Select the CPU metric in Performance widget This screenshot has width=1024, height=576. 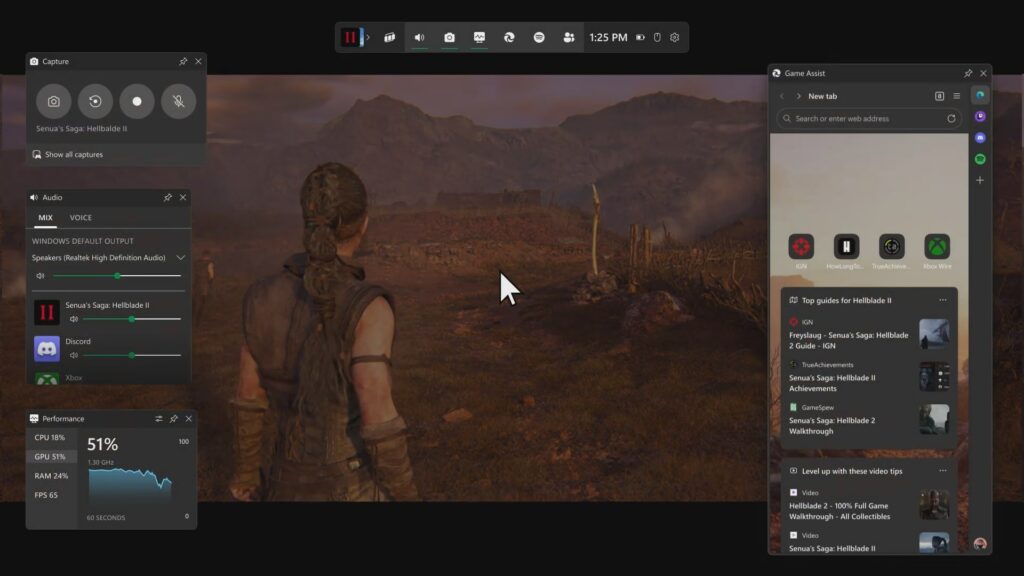tap(50, 438)
